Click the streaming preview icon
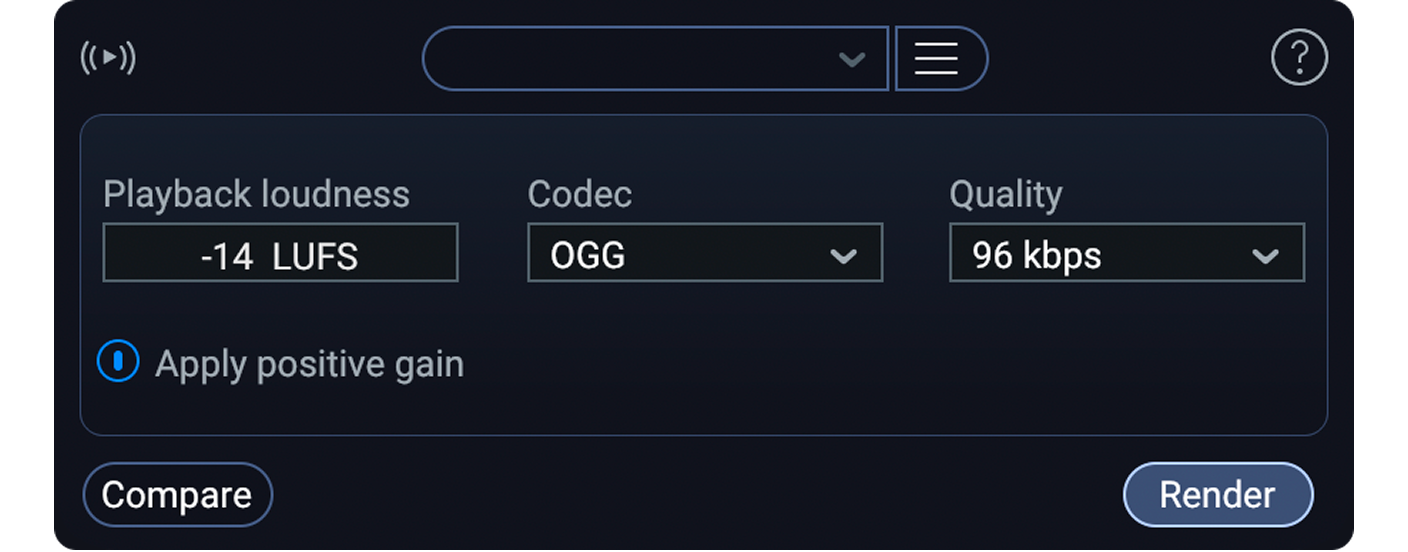 pos(108,58)
